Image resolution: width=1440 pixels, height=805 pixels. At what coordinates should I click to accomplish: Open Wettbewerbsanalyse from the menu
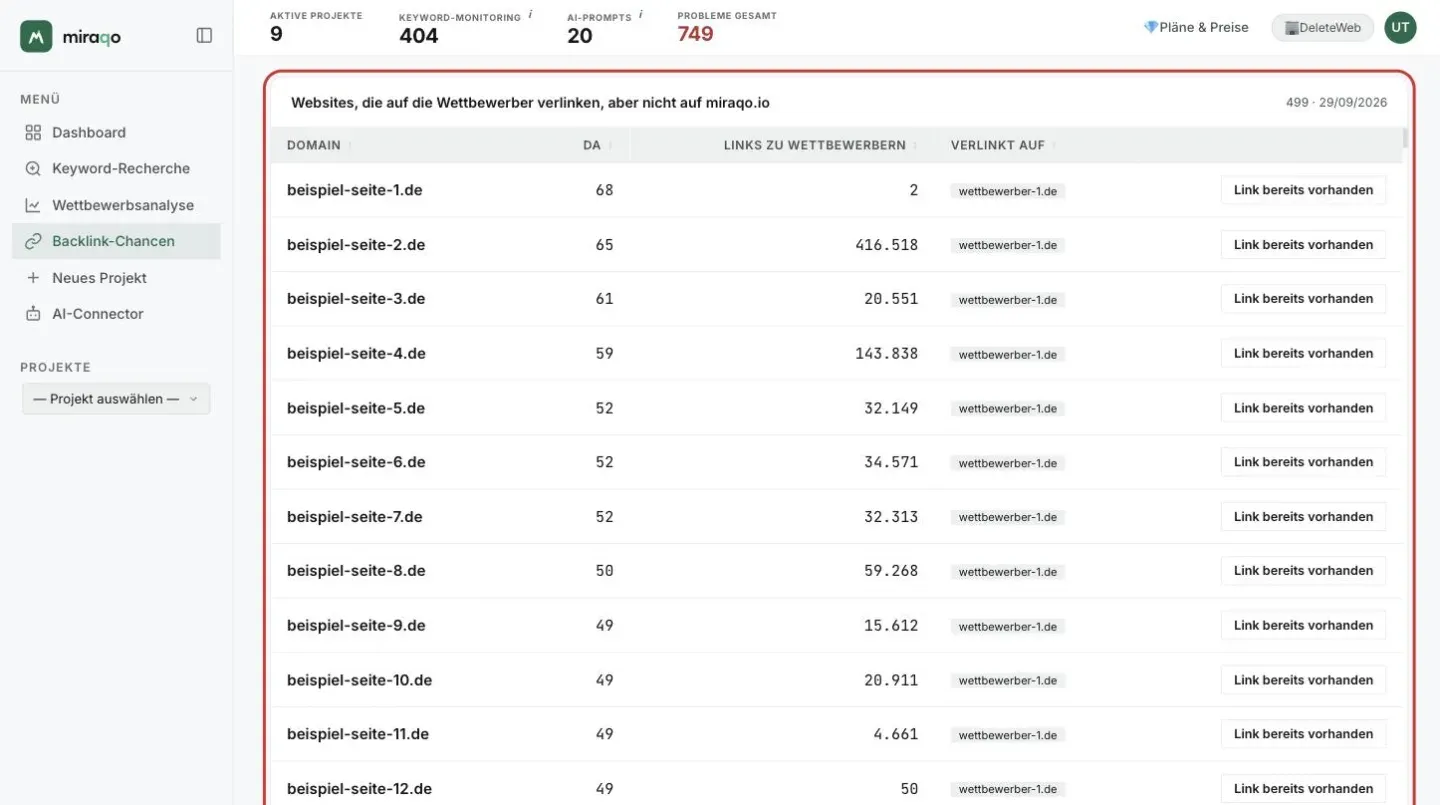coord(116,205)
